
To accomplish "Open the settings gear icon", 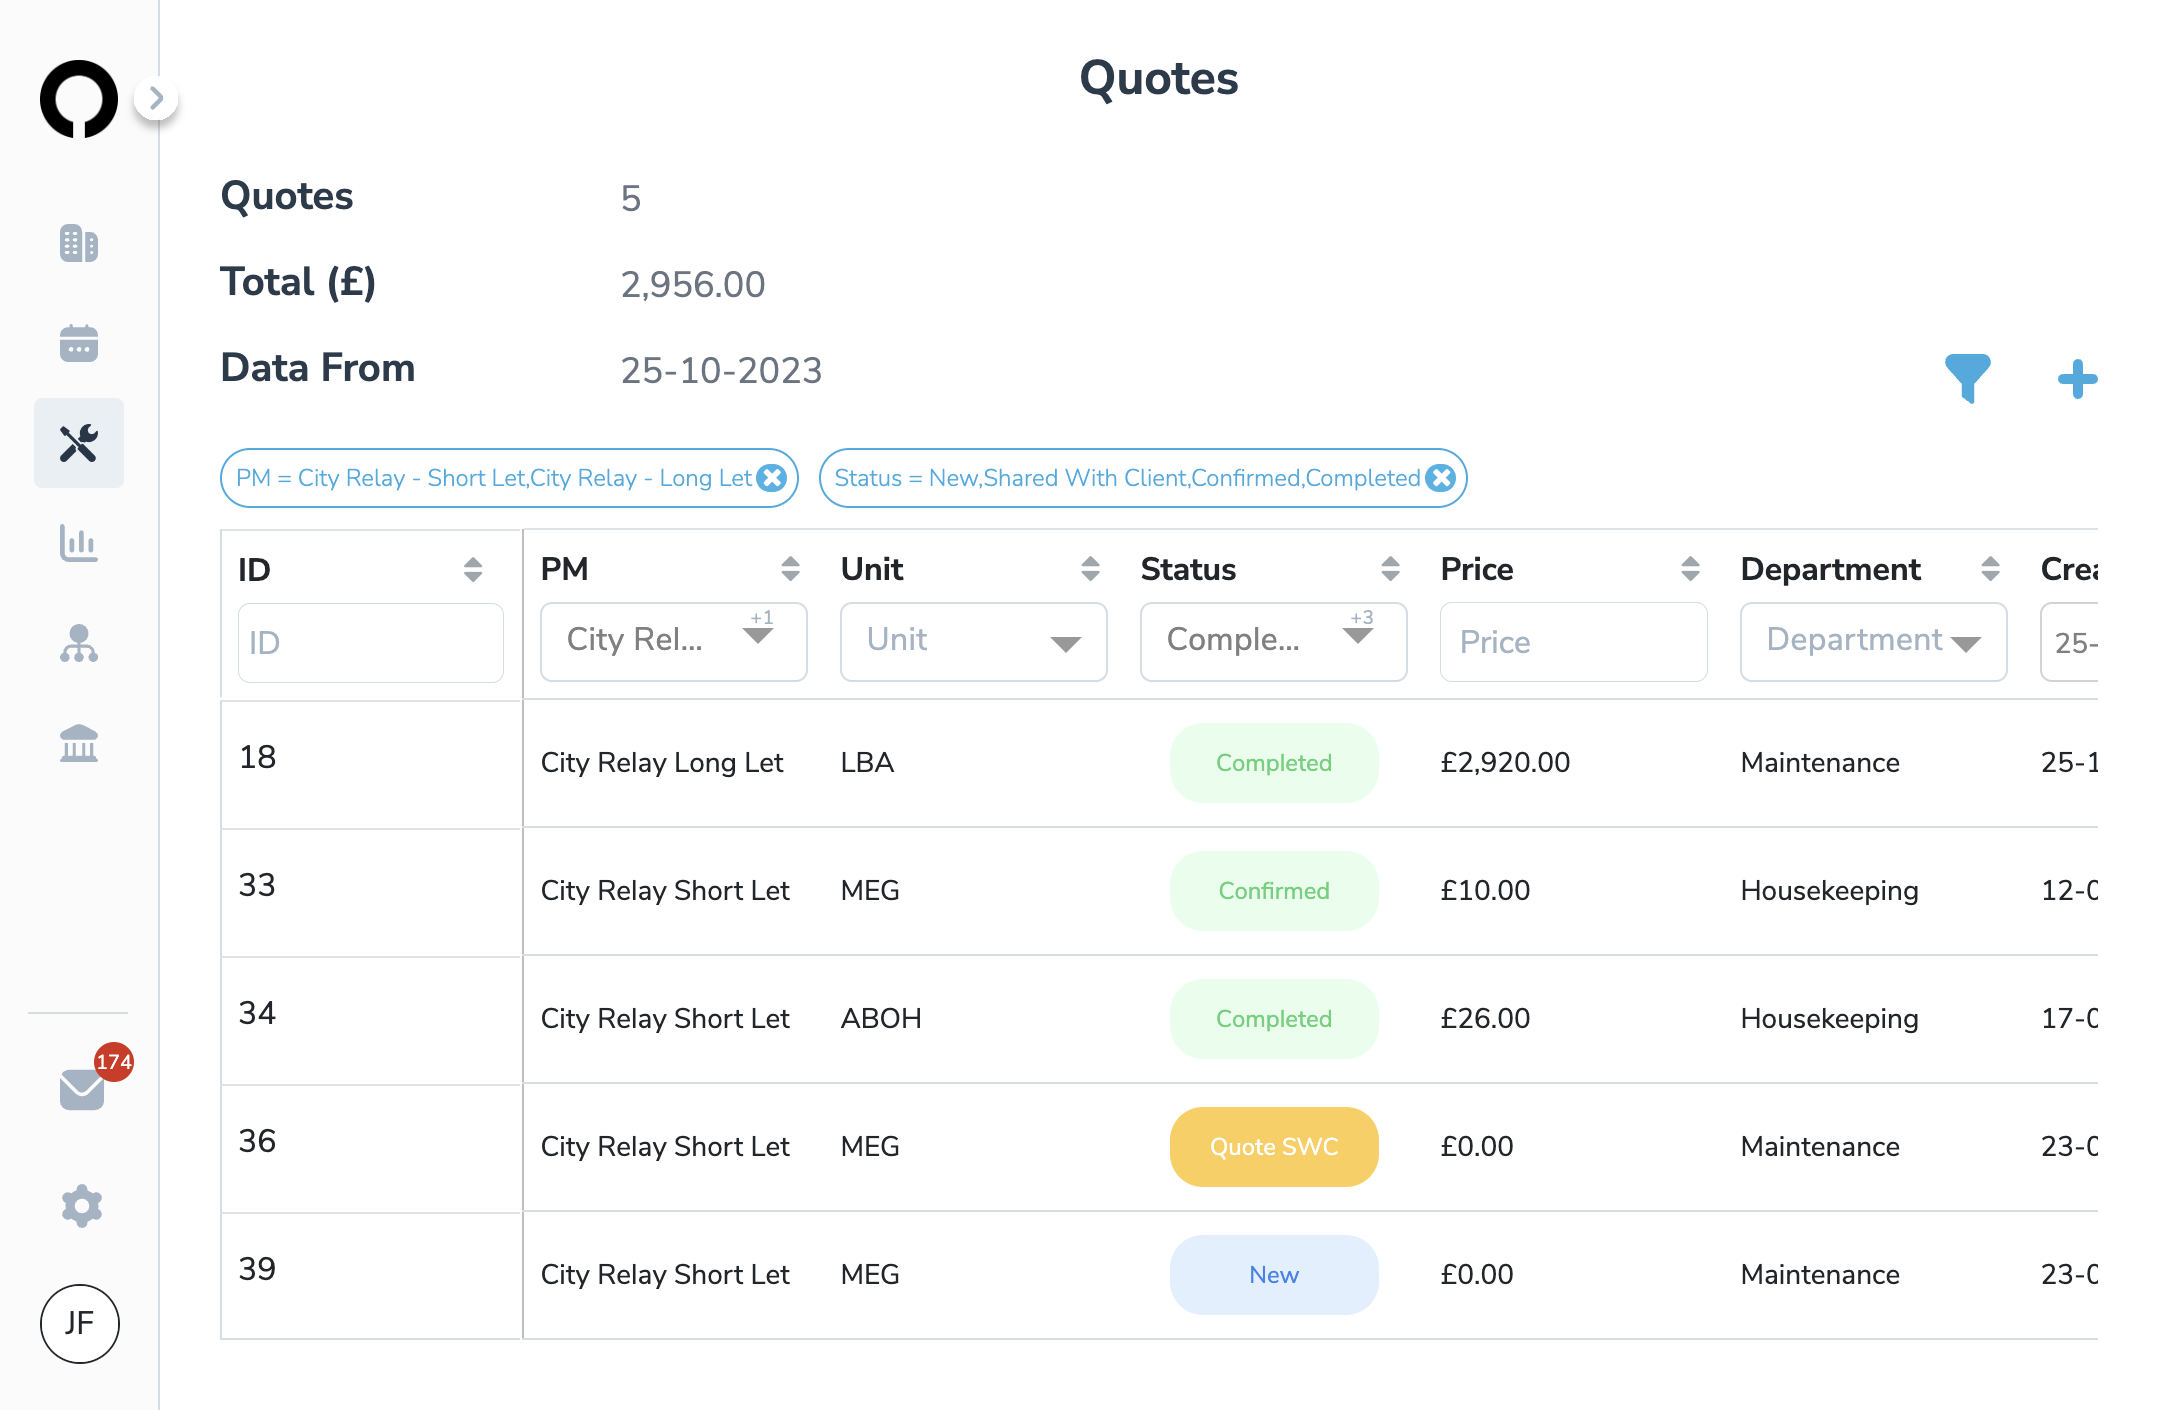I will (82, 1206).
